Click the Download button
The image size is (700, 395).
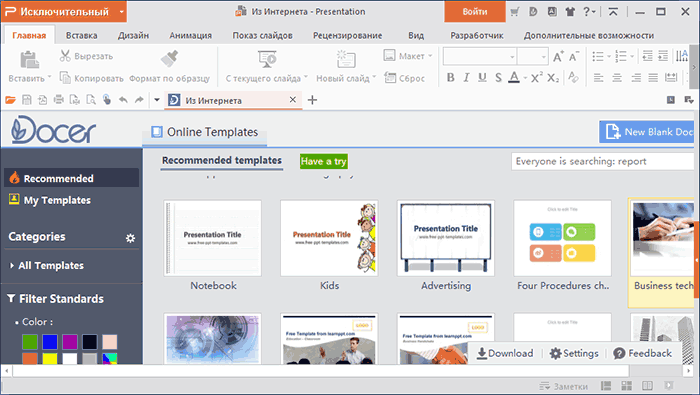(x=505, y=353)
